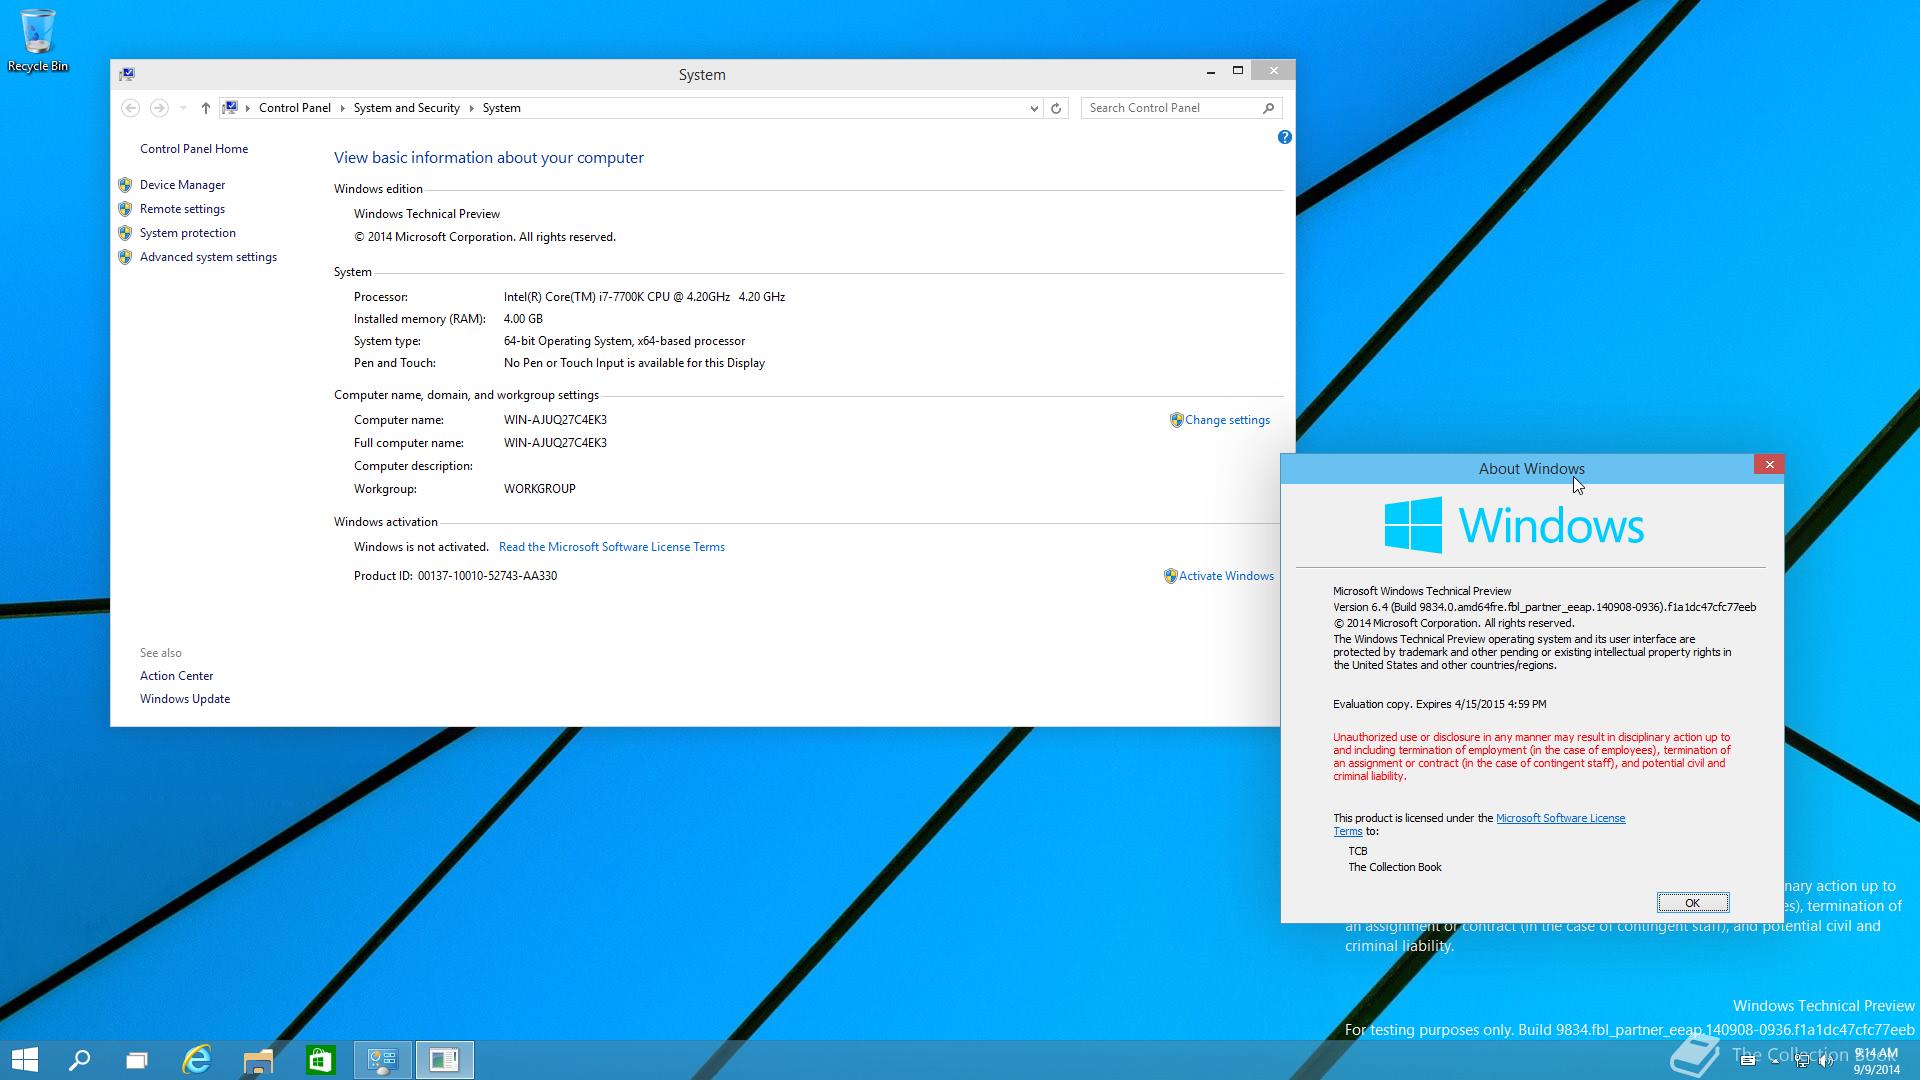Click OK in About Windows dialog
This screenshot has width=1920, height=1080.
(x=1692, y=903)
